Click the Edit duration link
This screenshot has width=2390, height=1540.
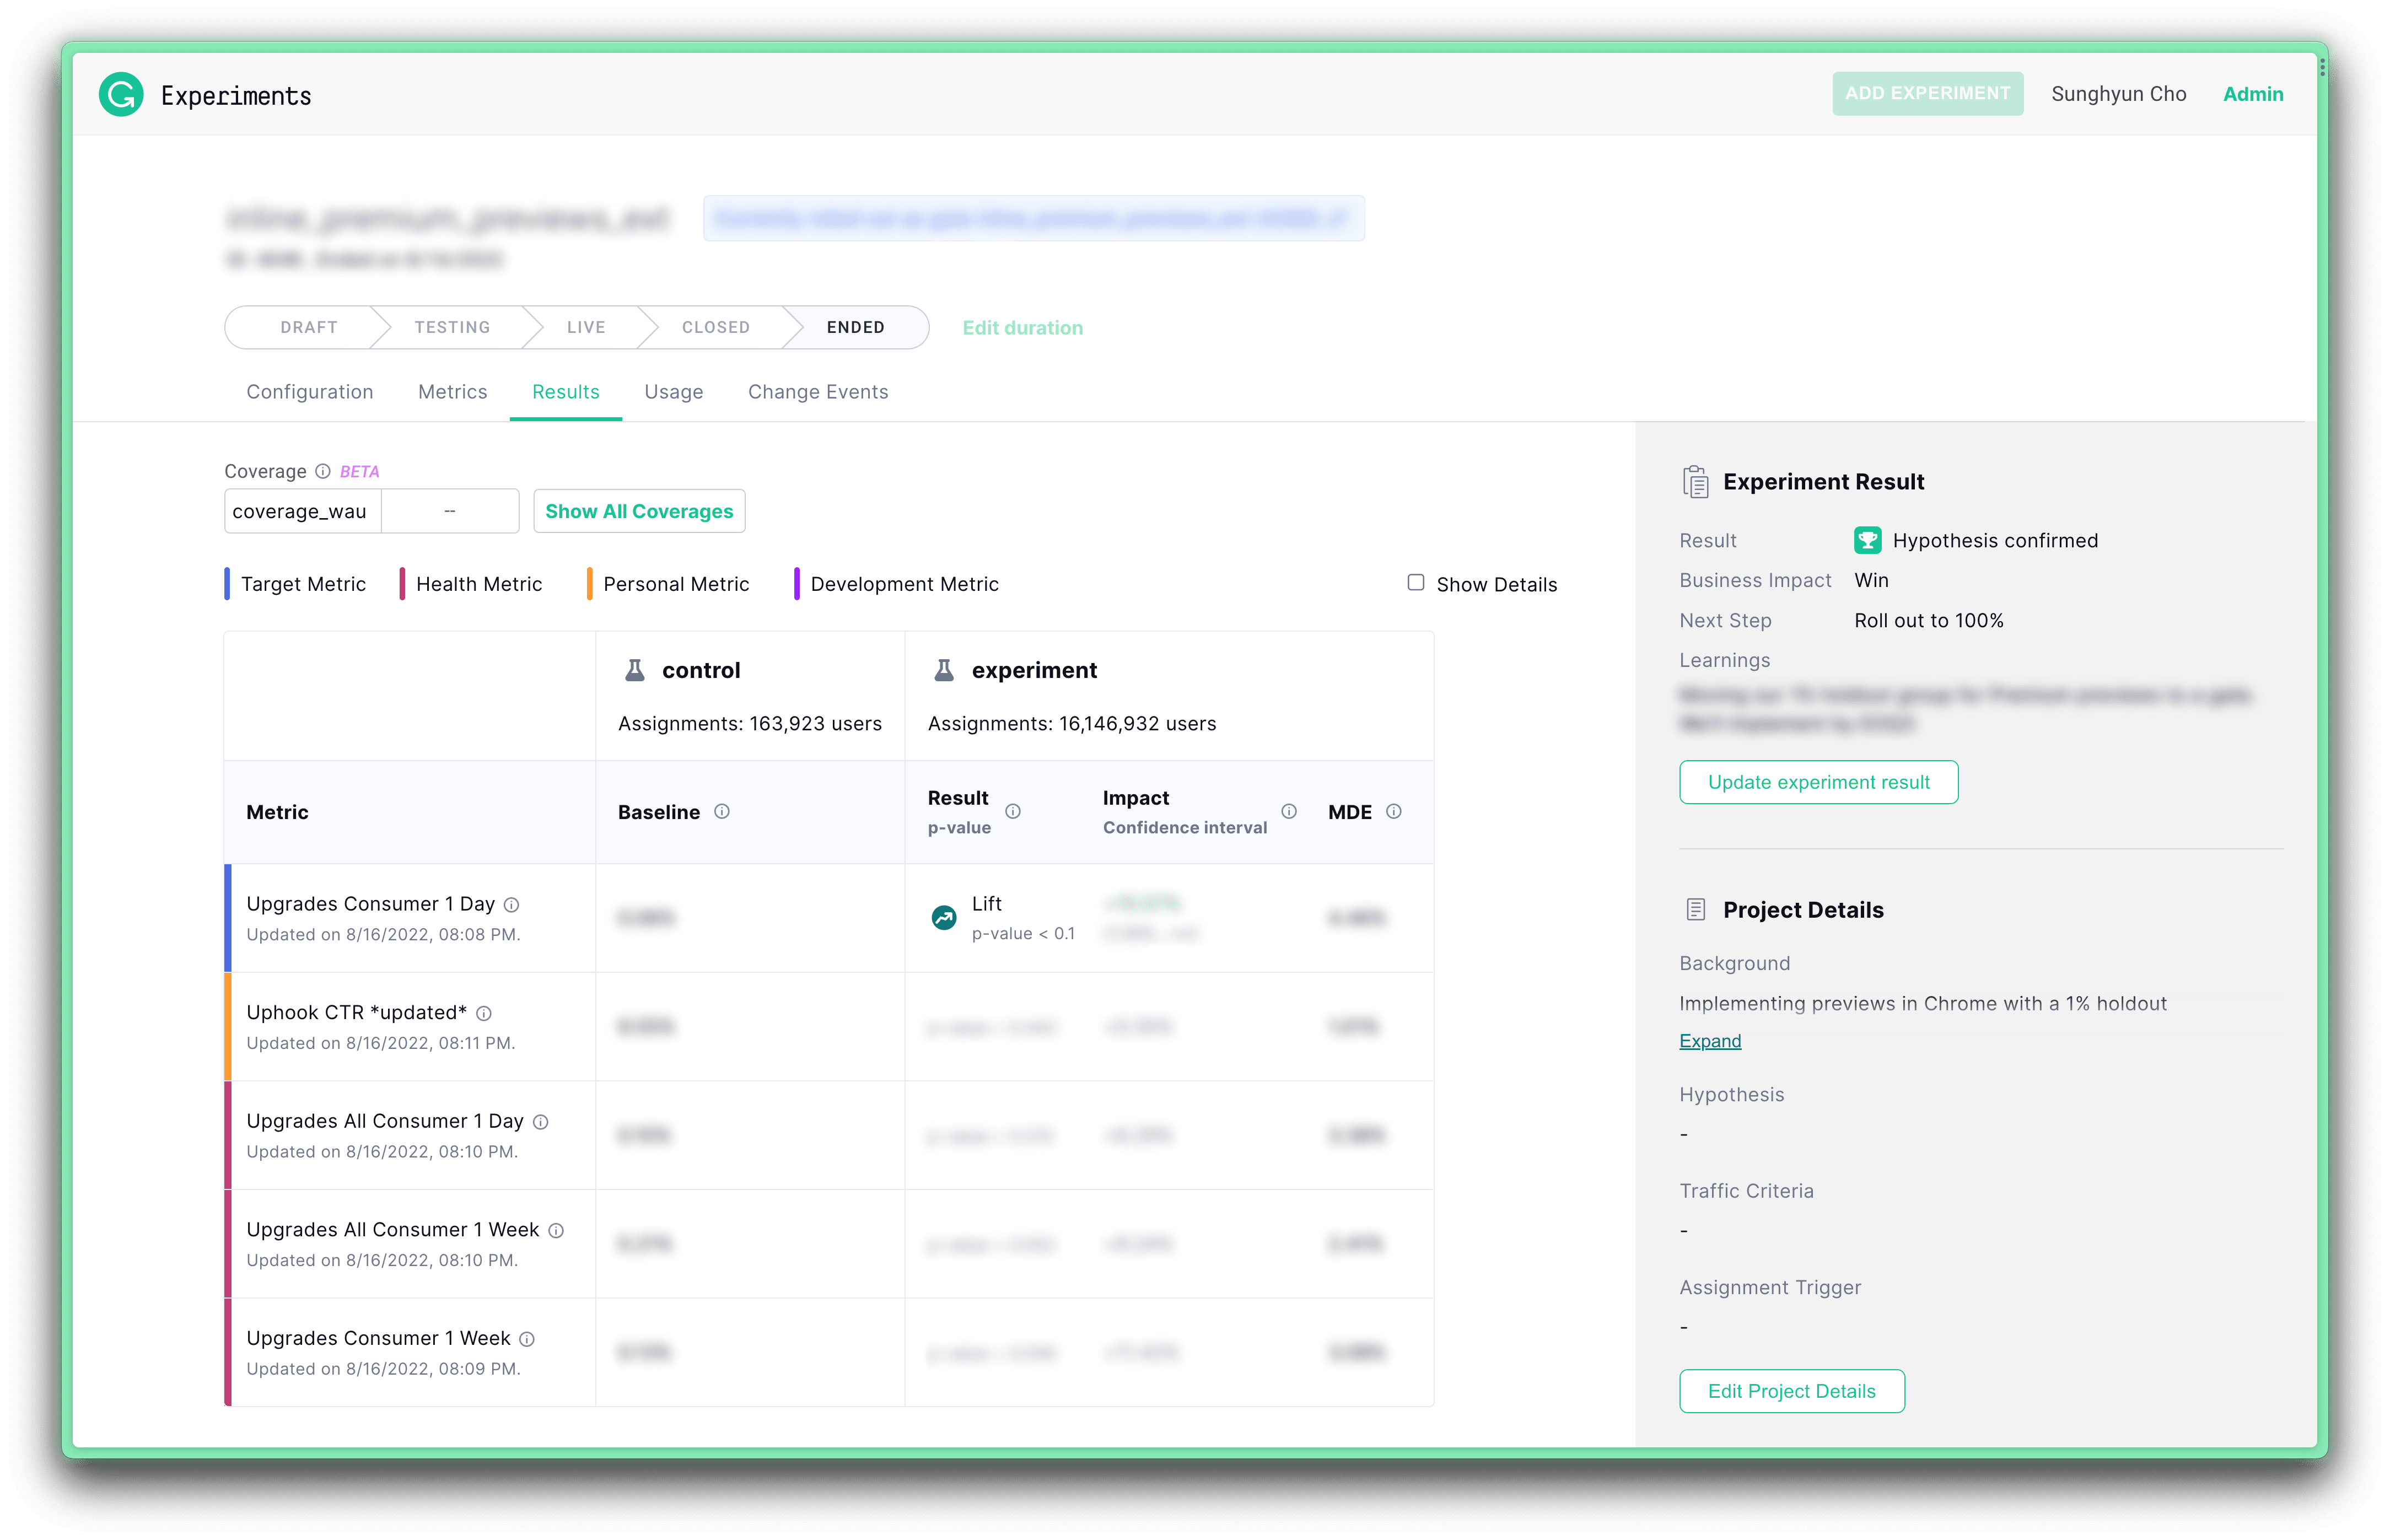point(1022,328)
